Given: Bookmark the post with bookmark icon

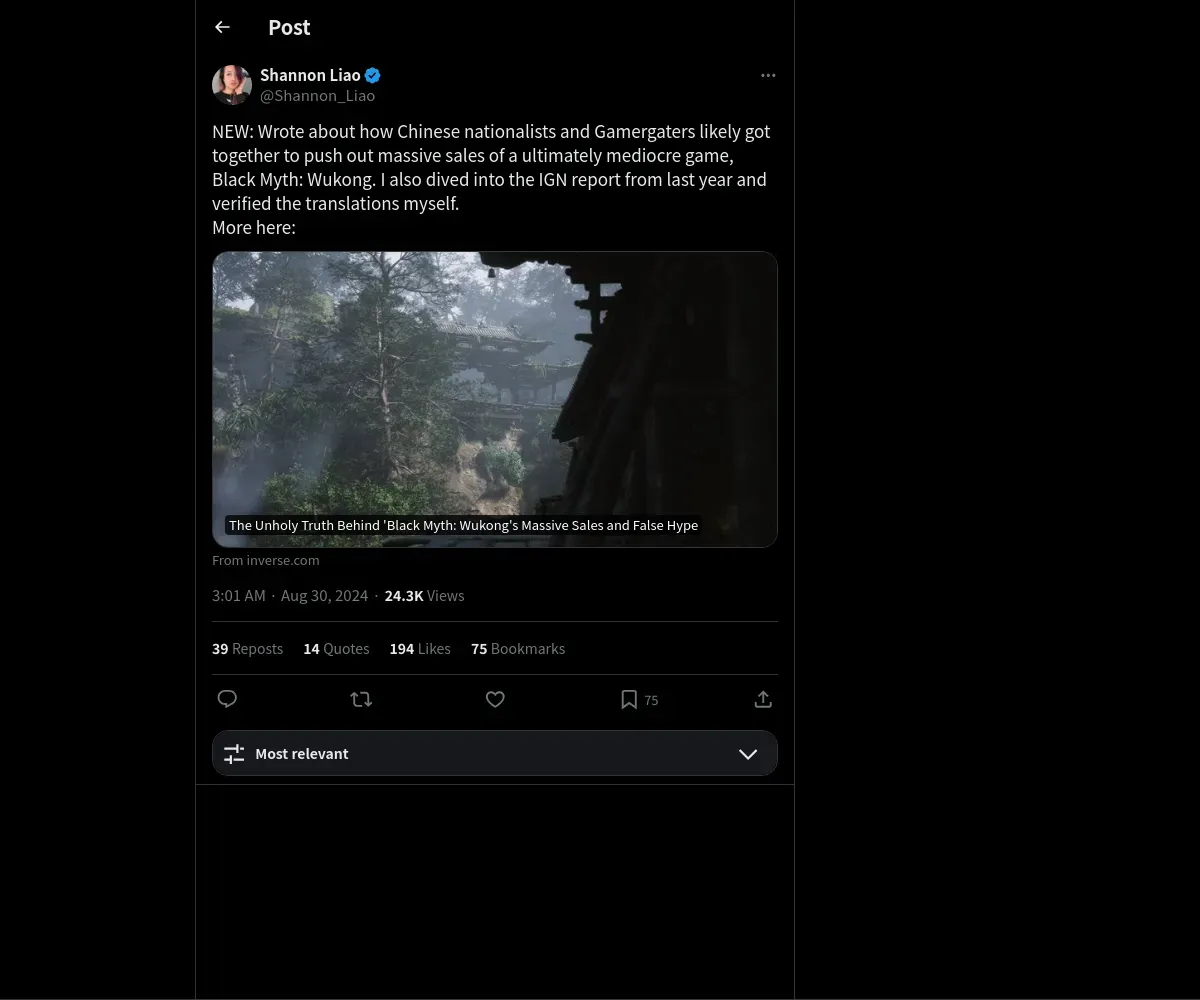Looking at the screenshot, I should click(x=629, y=699).
